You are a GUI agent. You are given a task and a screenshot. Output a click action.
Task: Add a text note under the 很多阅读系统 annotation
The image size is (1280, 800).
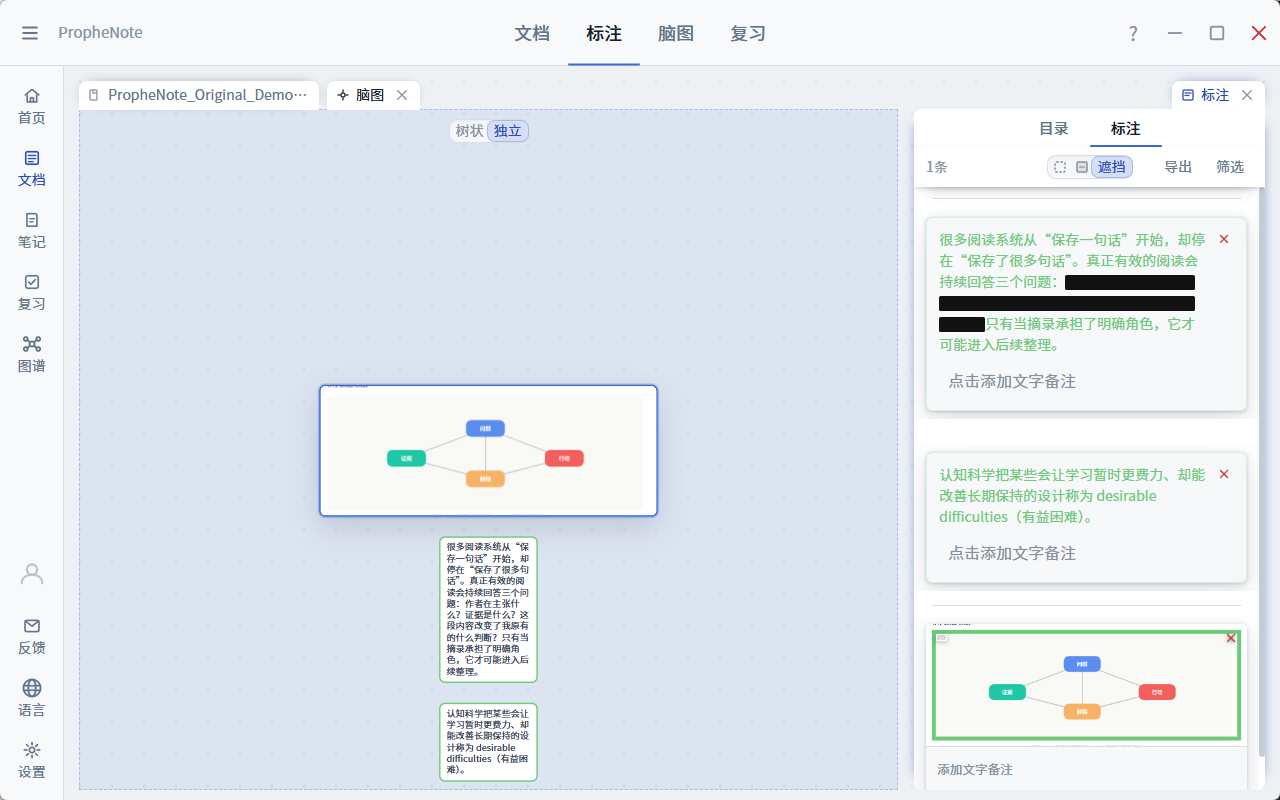click(1012, 381)
